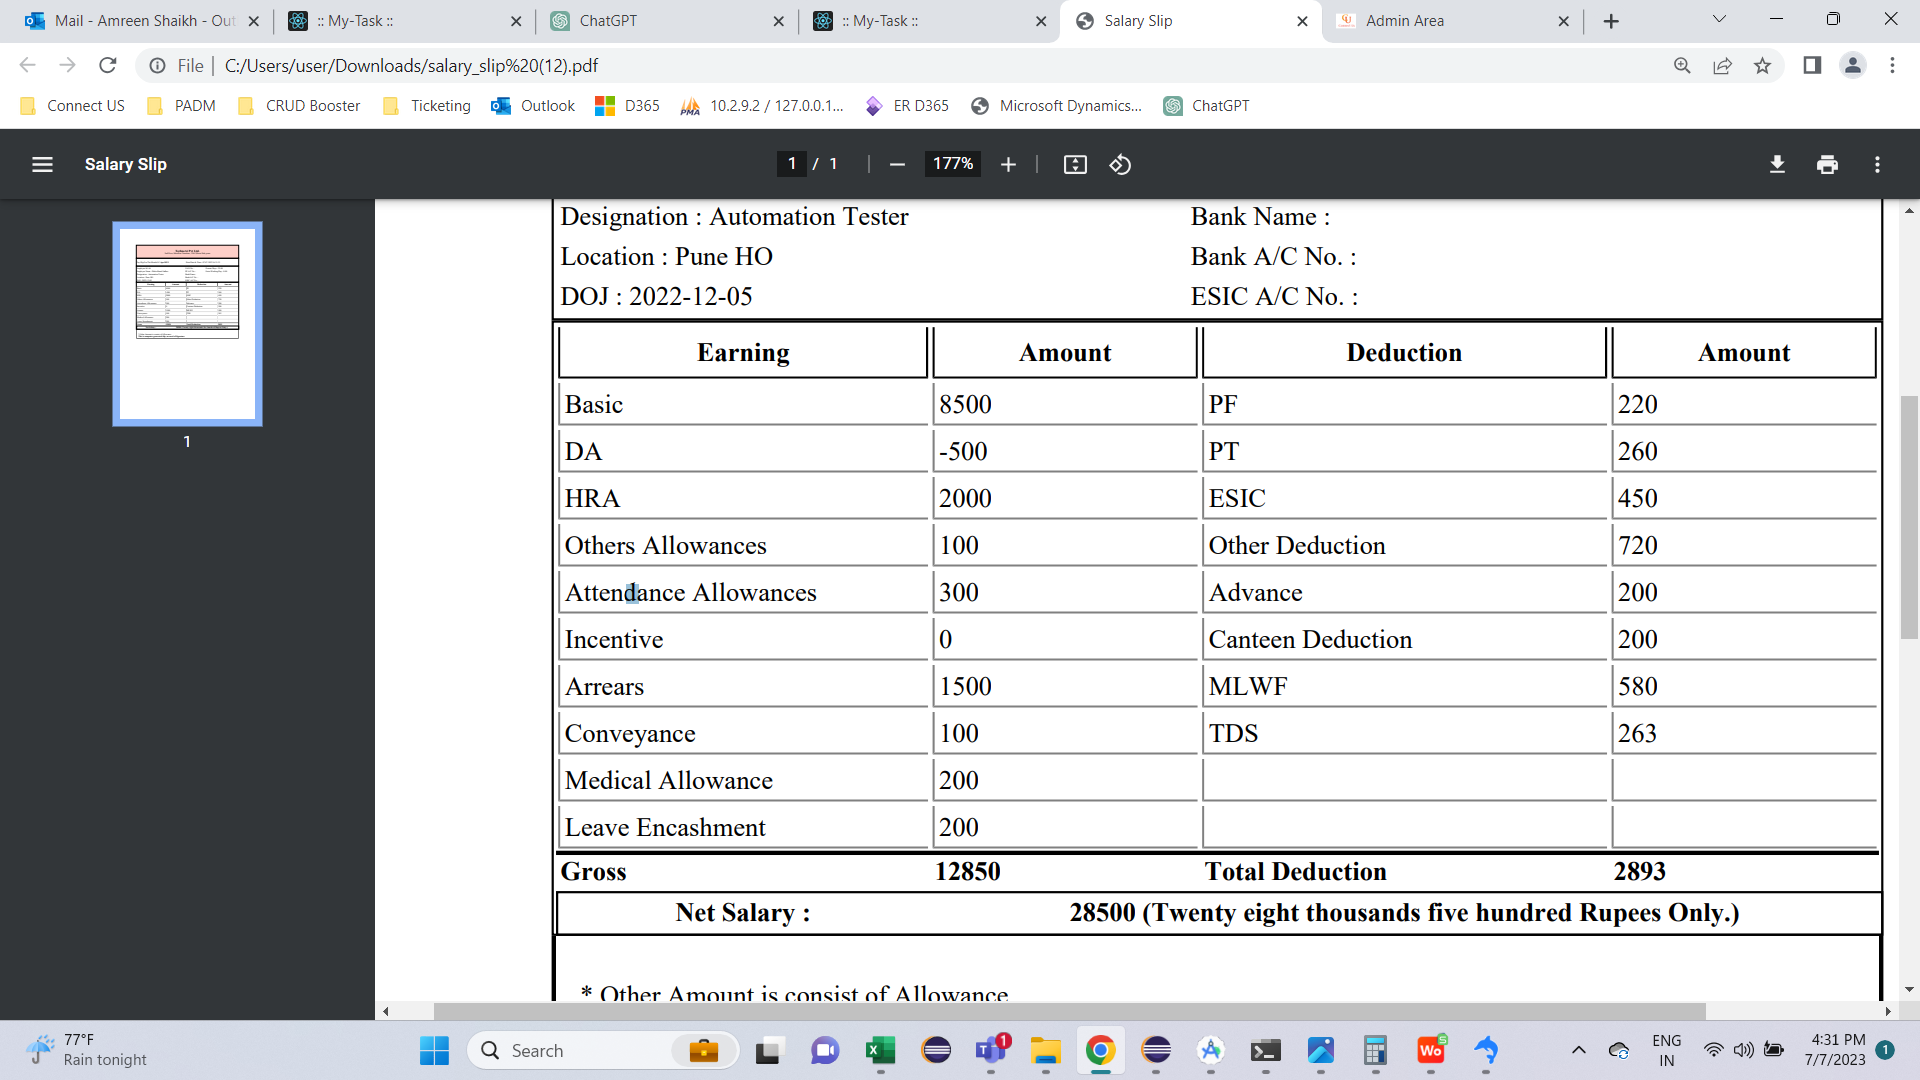The width and height of the screenshot is (1920, 1080).
Task: Close the Salary Slip tab
Action: click(x=1302, y=21)
